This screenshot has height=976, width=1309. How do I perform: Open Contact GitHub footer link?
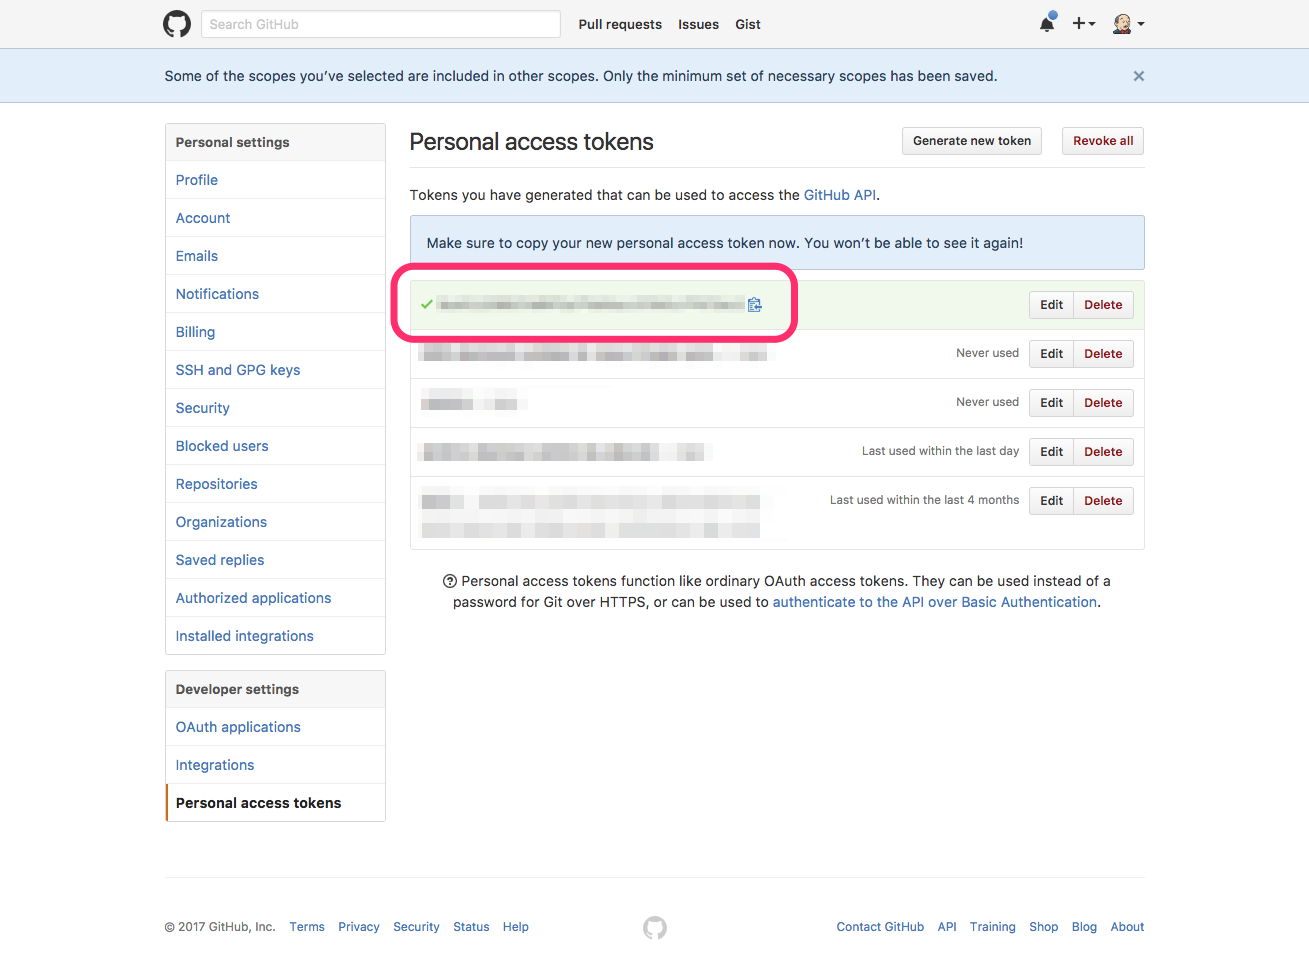tap(880, 927)
